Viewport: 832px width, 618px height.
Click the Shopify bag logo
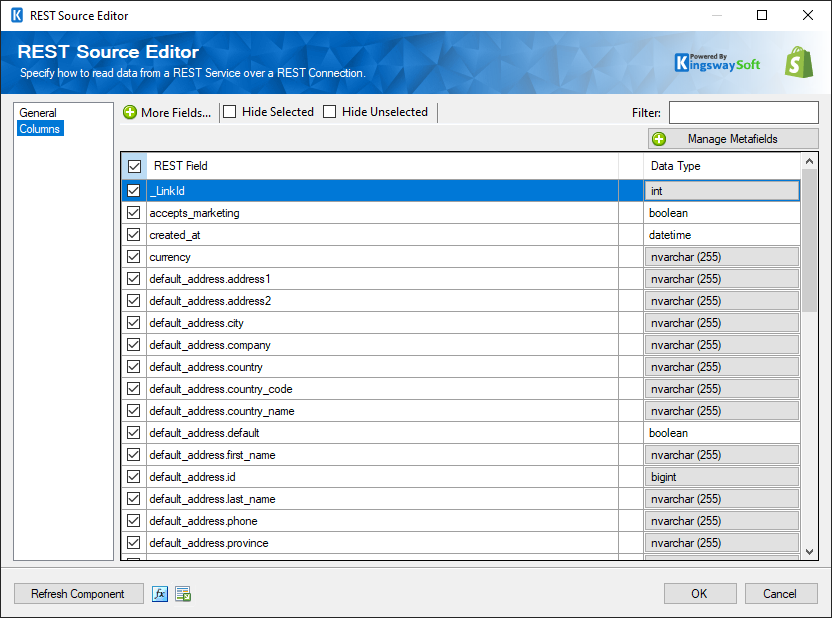point(799,63)
